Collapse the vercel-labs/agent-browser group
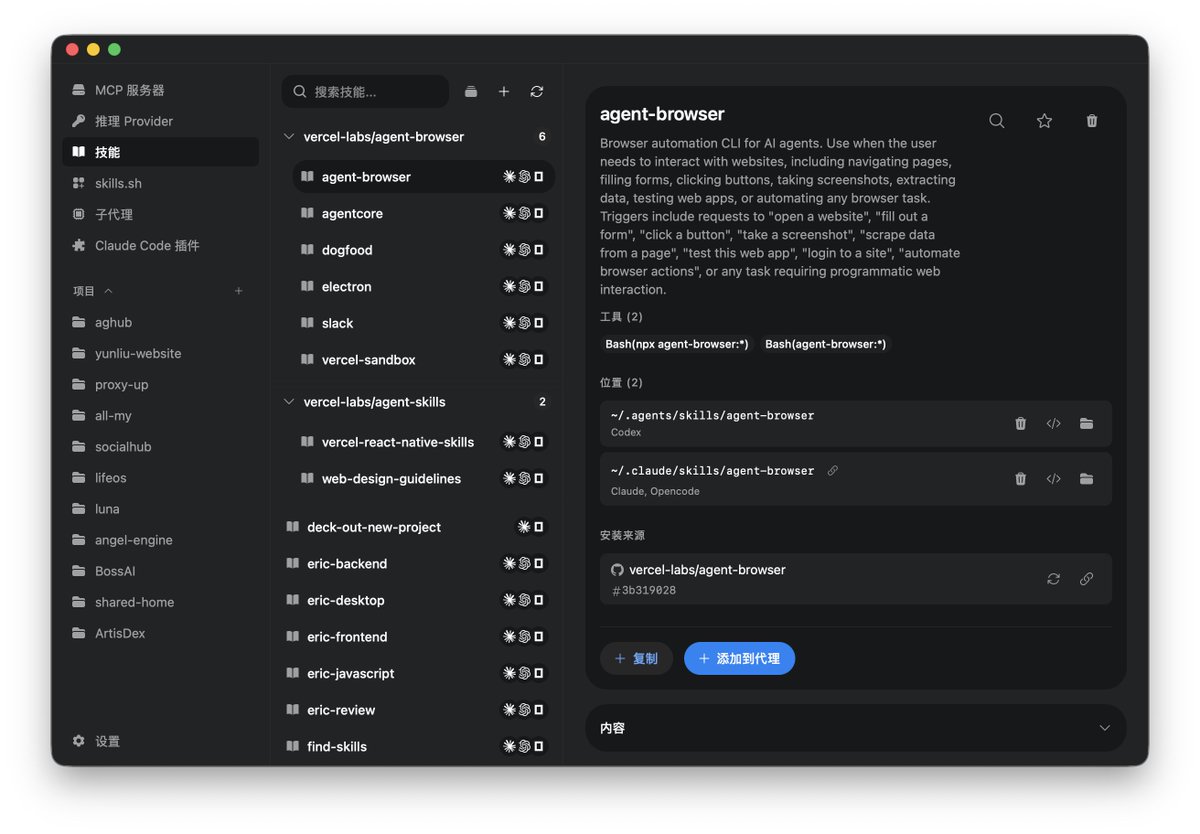Image resolution: width=1200 pixels, height=834 pixels. pyautogui.click(x=289, y=136)
